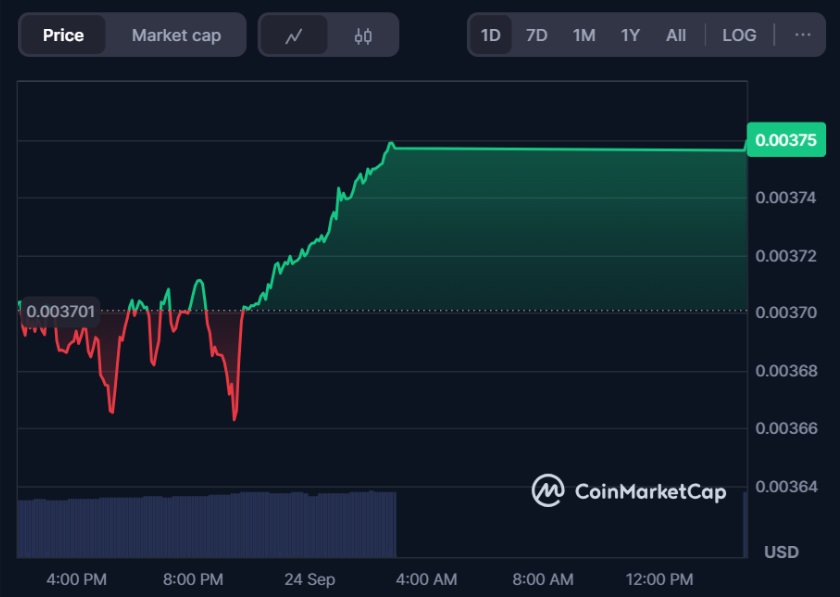Click the CoinMarketCap watermark text
Image resolution: width=840 pixels, height=597 pixels.
click(650, 491)
